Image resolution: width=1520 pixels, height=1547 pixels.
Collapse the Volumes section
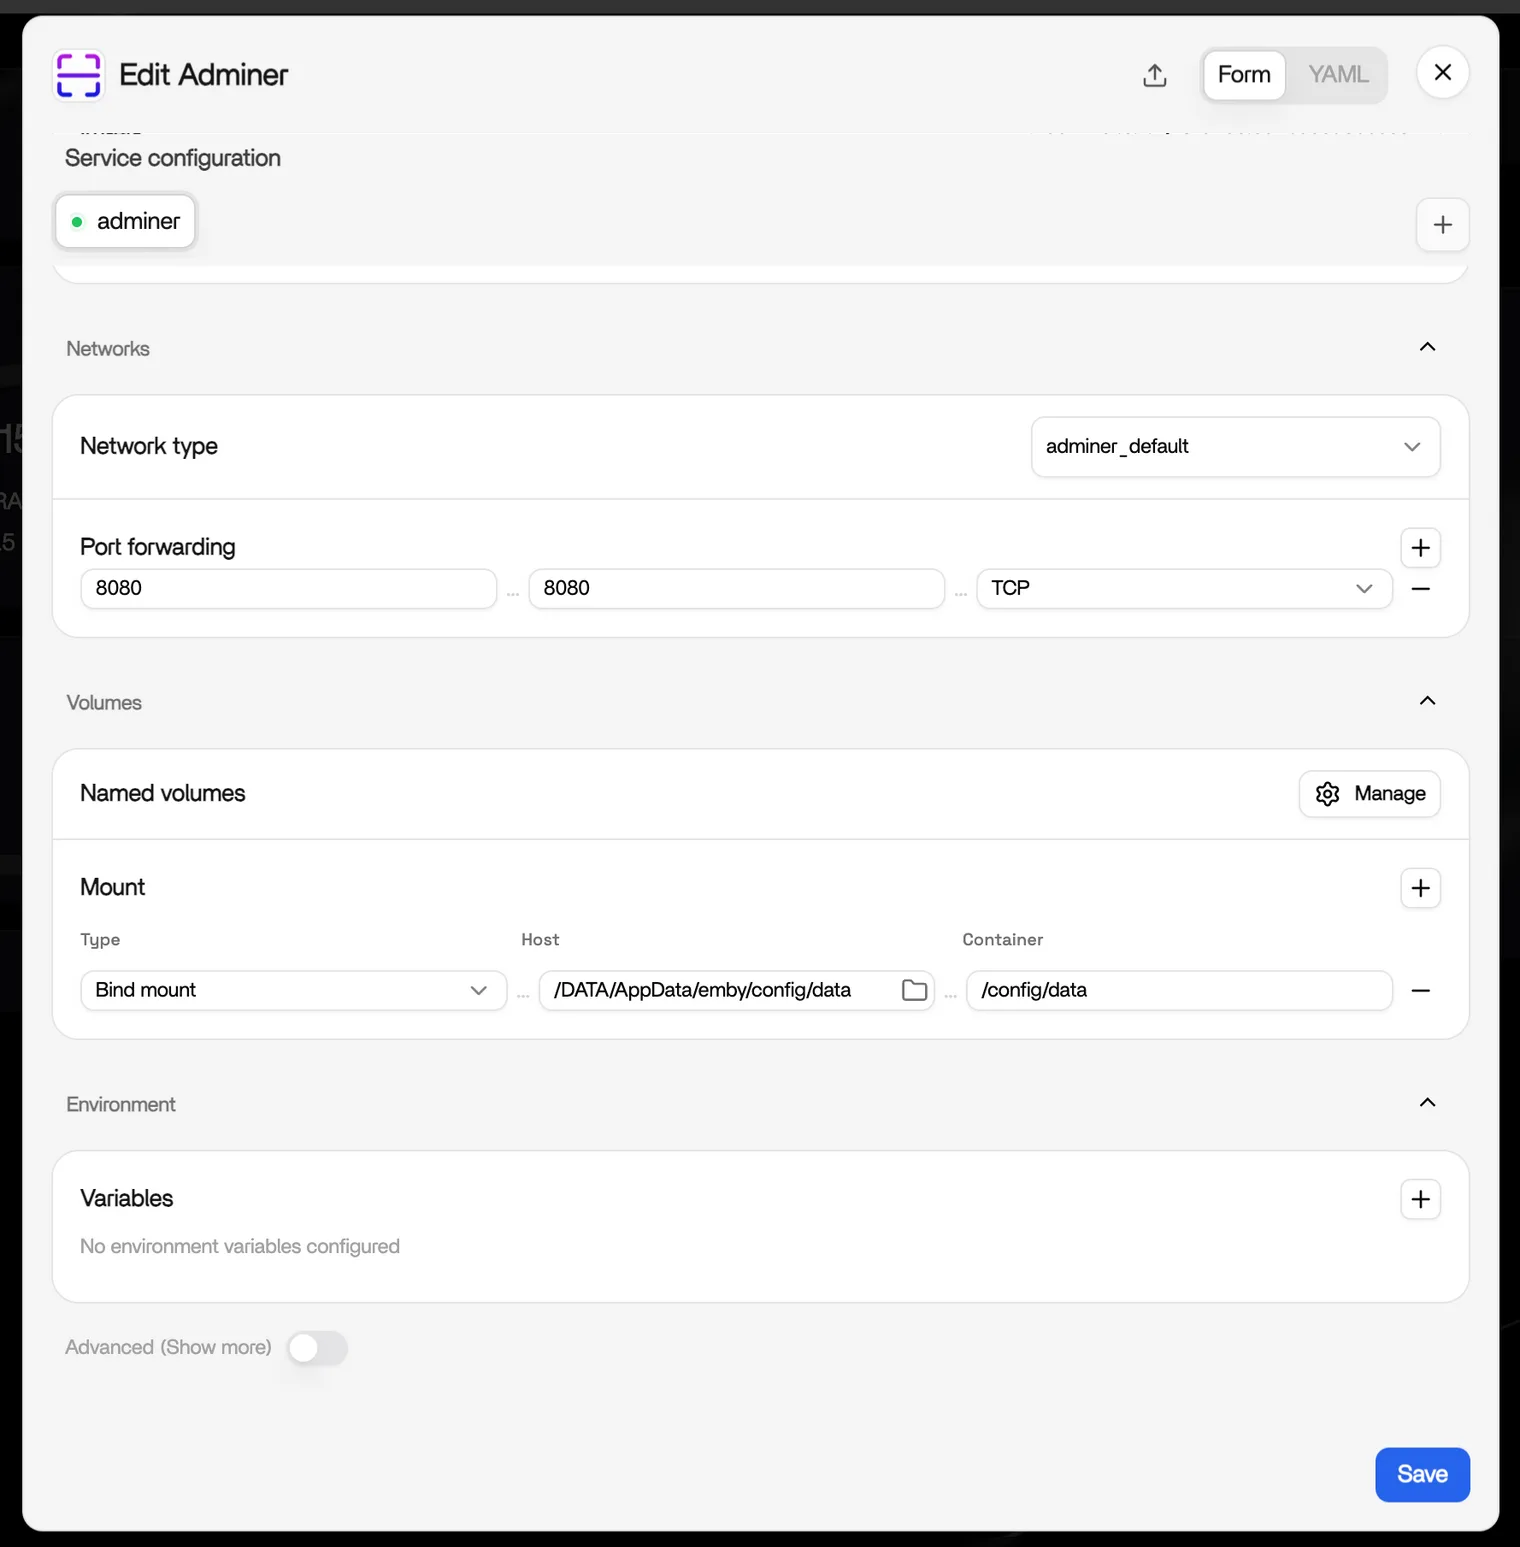(x=1427, y=701)
